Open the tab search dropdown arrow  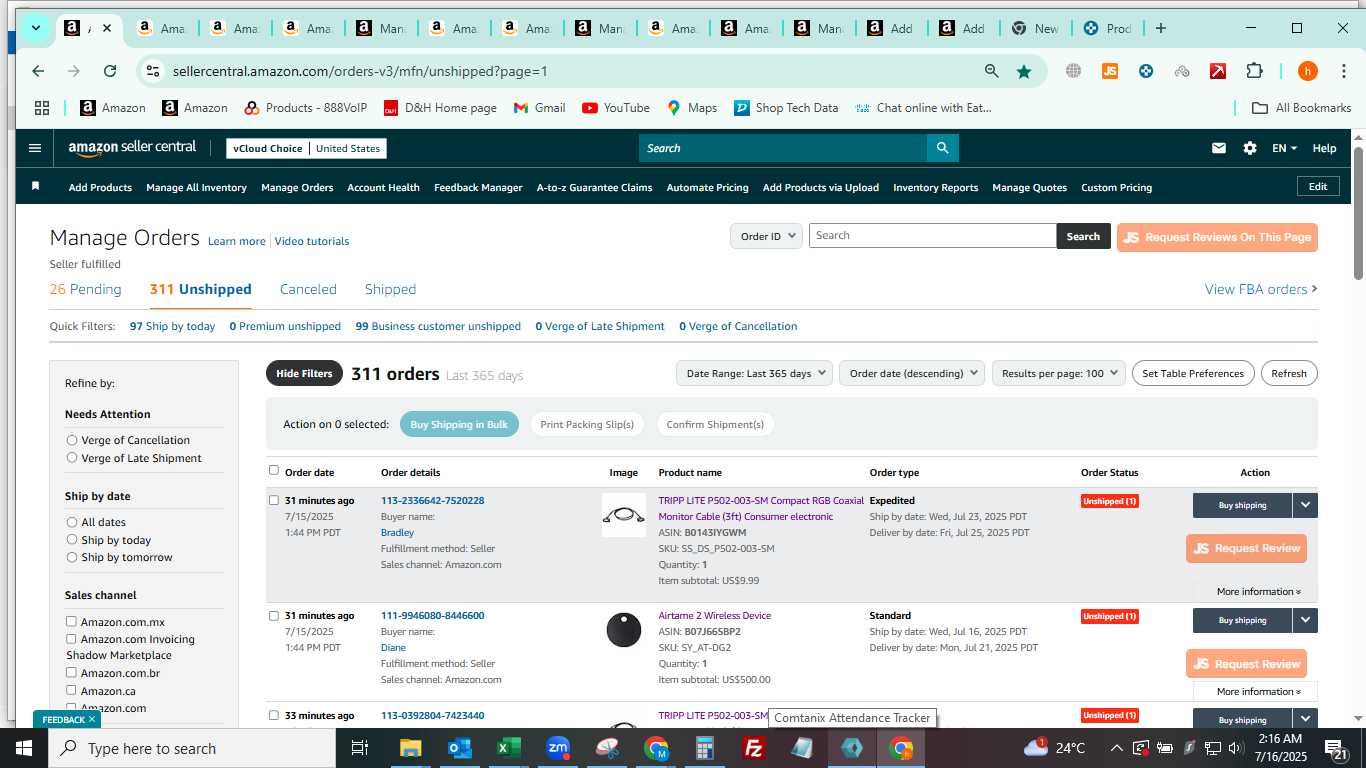point(36,28)
